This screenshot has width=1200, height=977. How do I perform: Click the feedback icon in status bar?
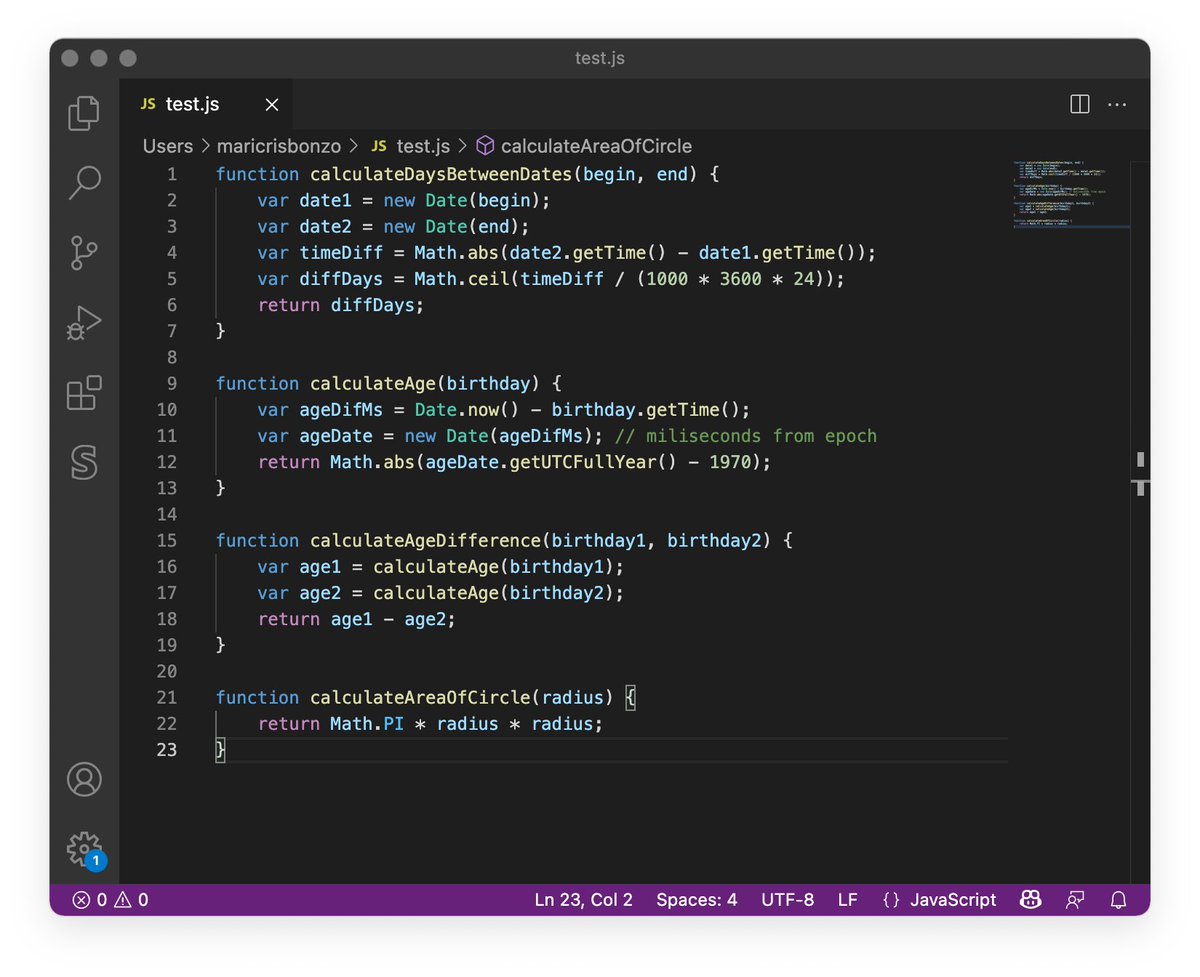[1075, 900]
